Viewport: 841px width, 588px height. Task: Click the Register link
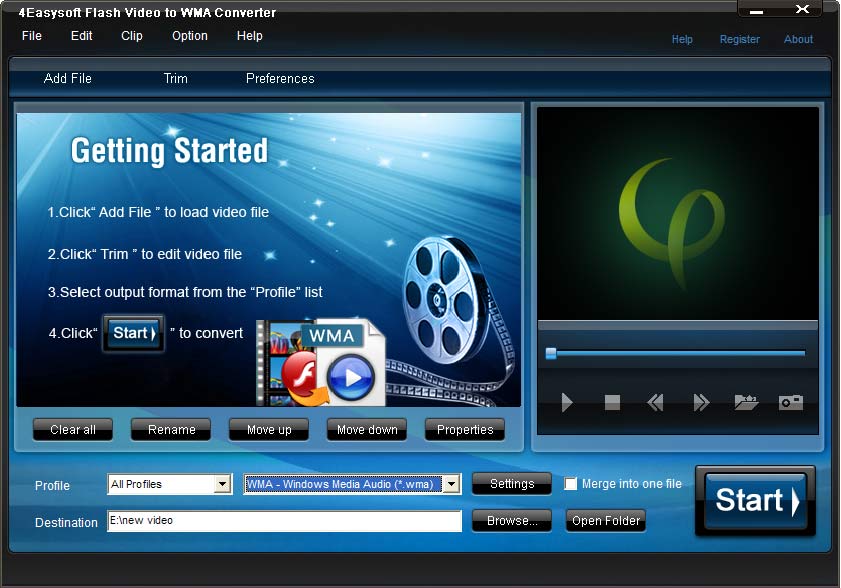pos(740,39)
